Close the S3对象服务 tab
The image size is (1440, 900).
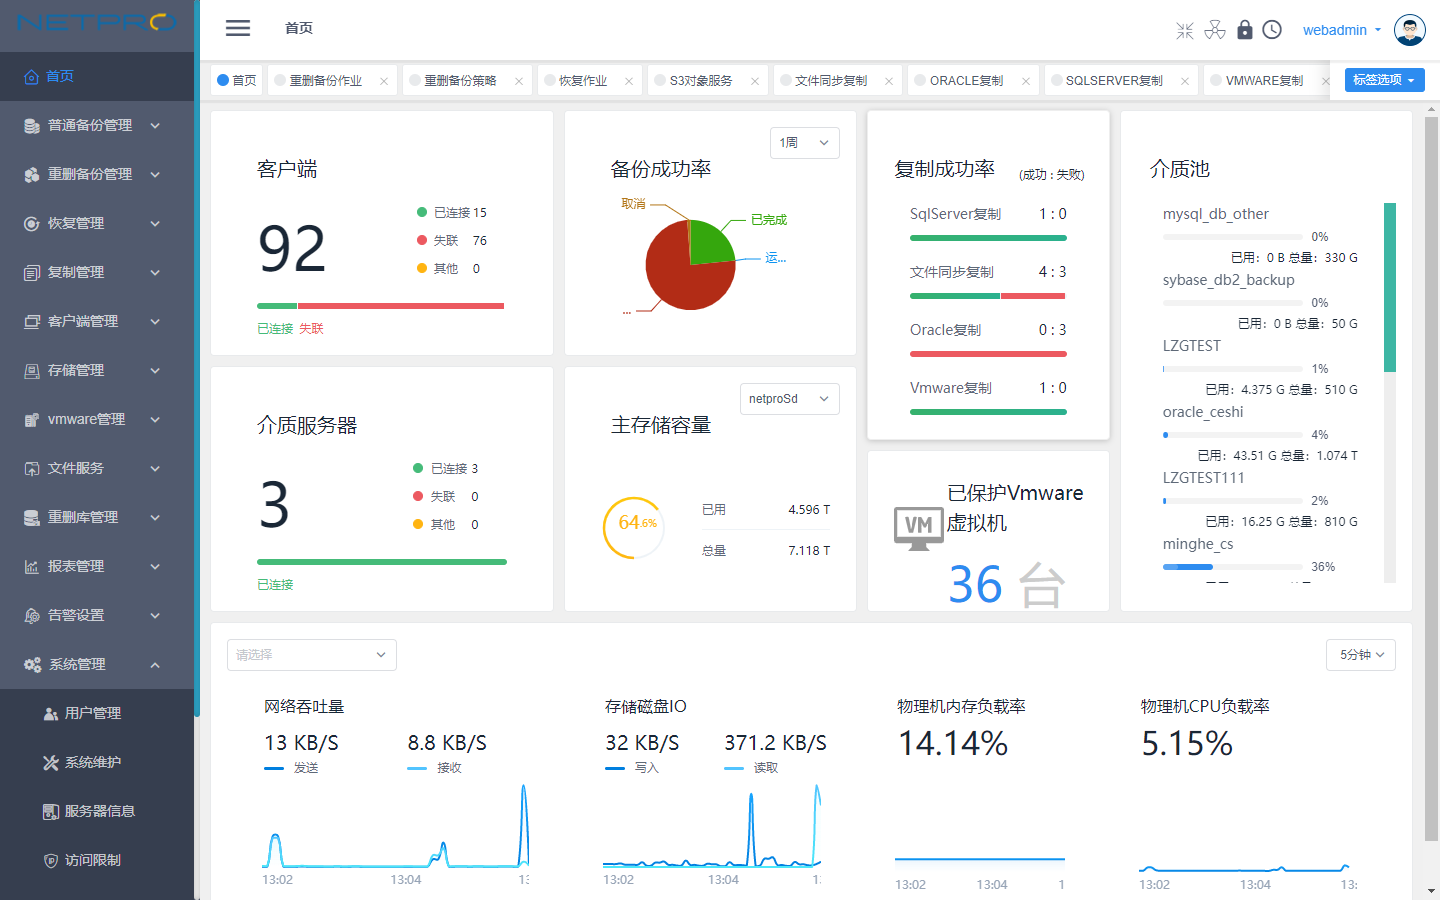755,81
